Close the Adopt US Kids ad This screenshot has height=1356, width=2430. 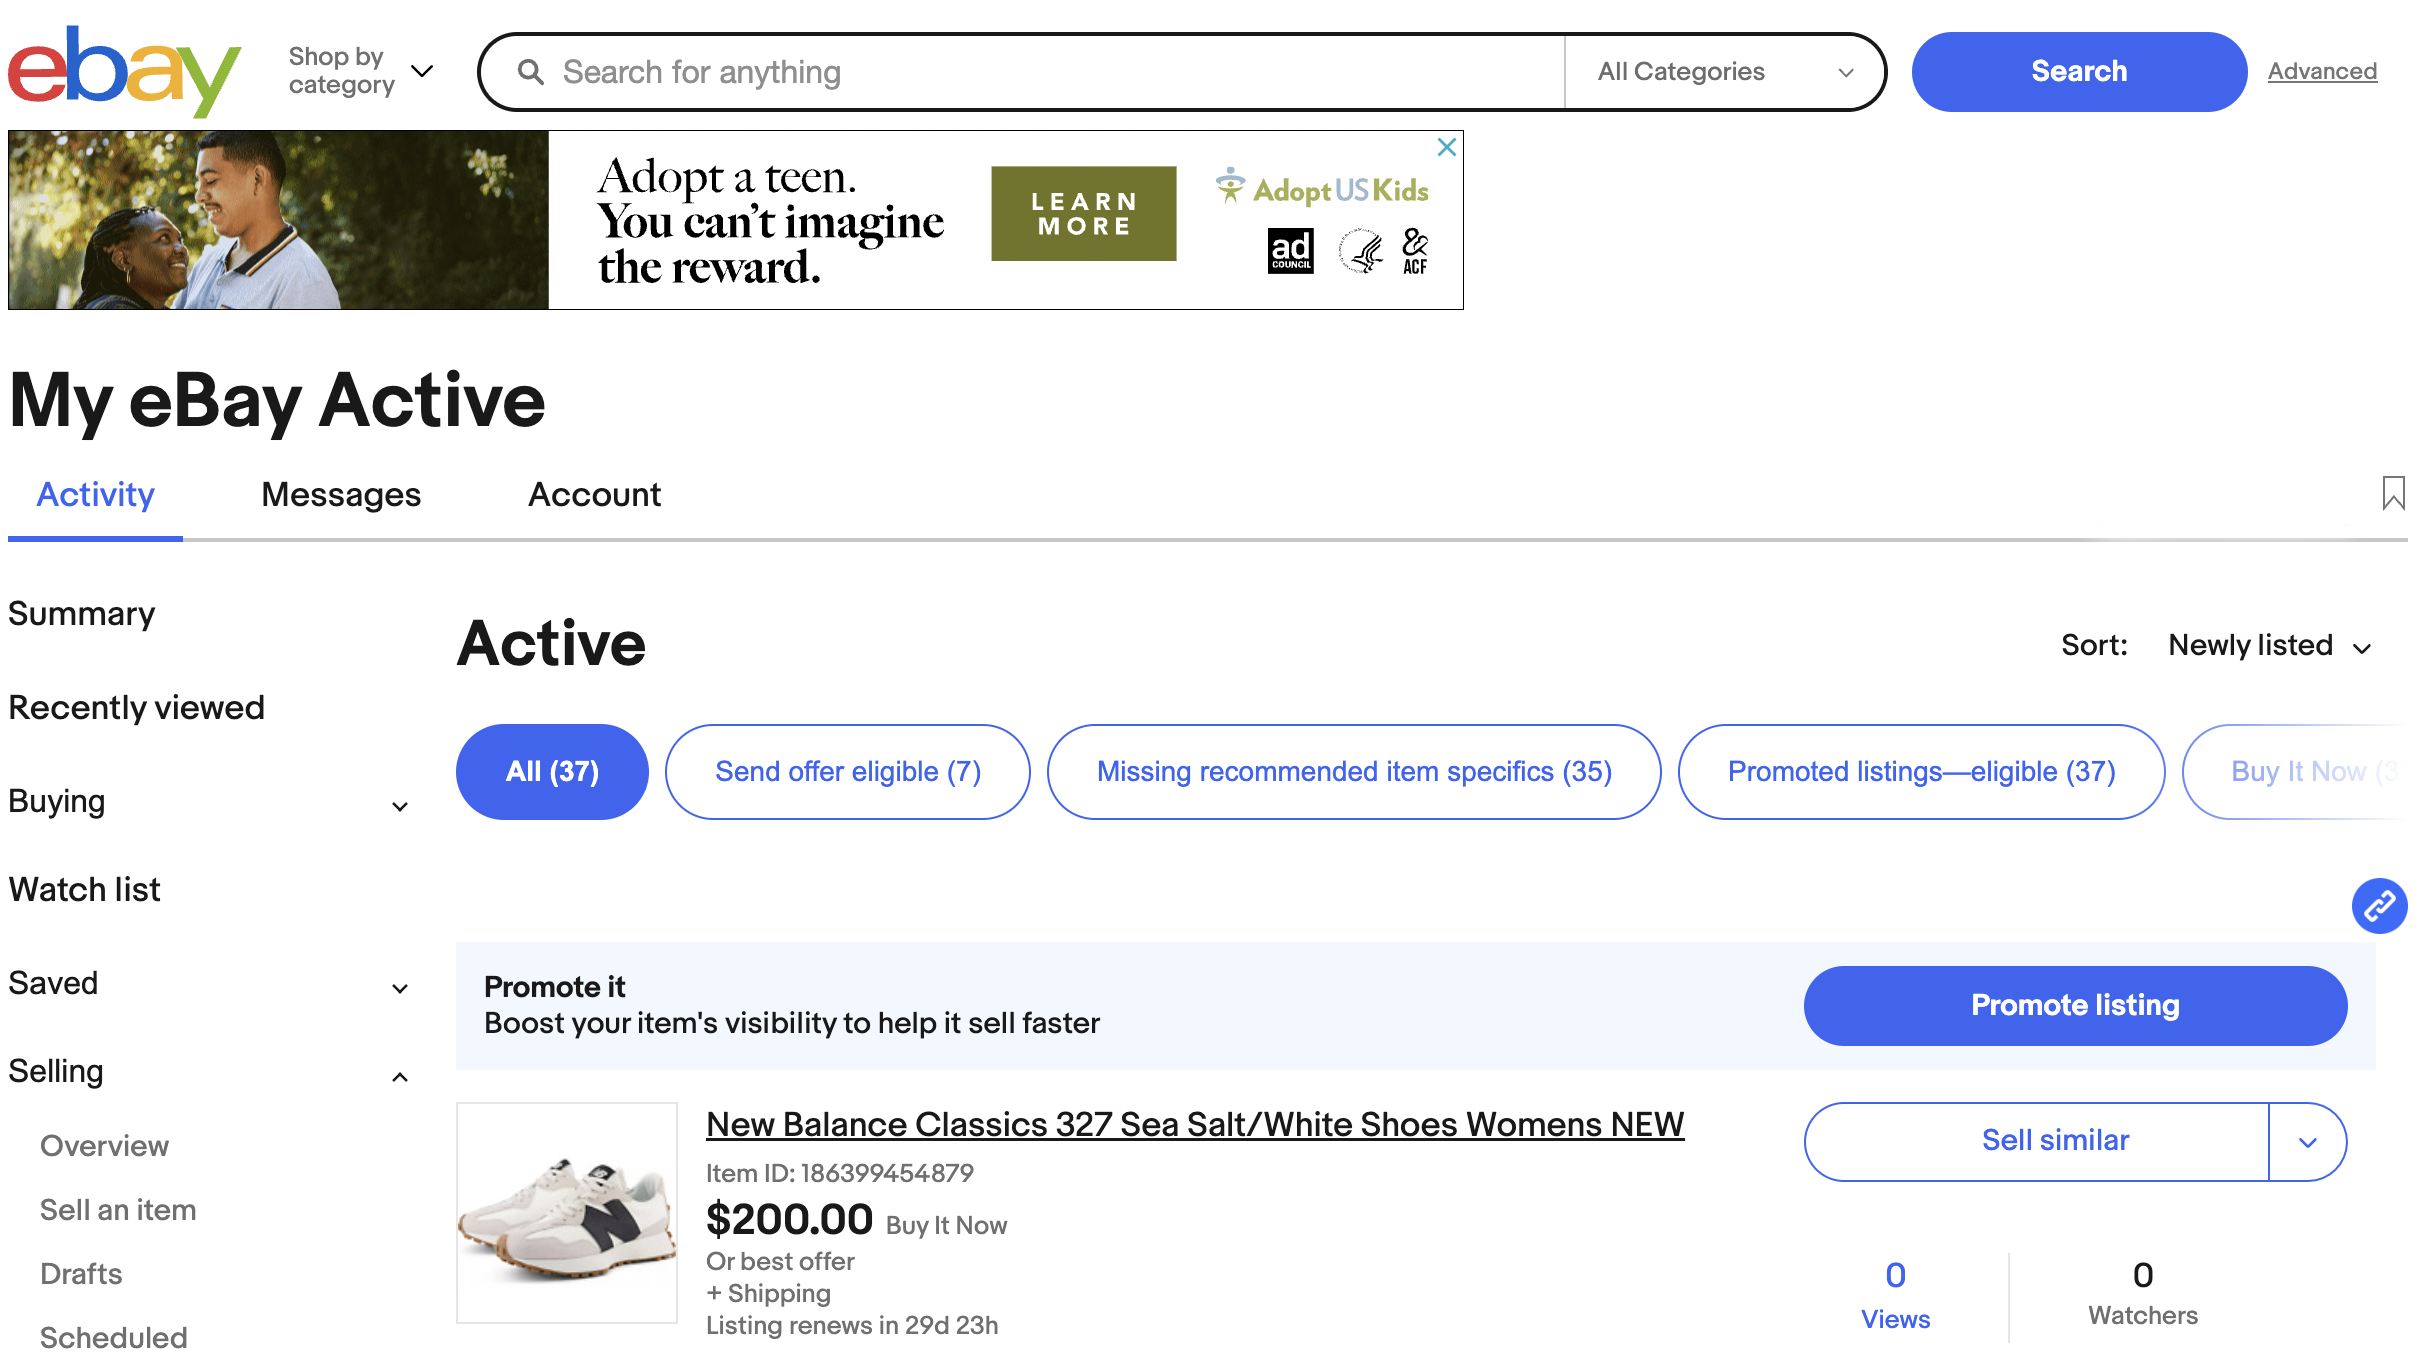tap(1446, 147)
